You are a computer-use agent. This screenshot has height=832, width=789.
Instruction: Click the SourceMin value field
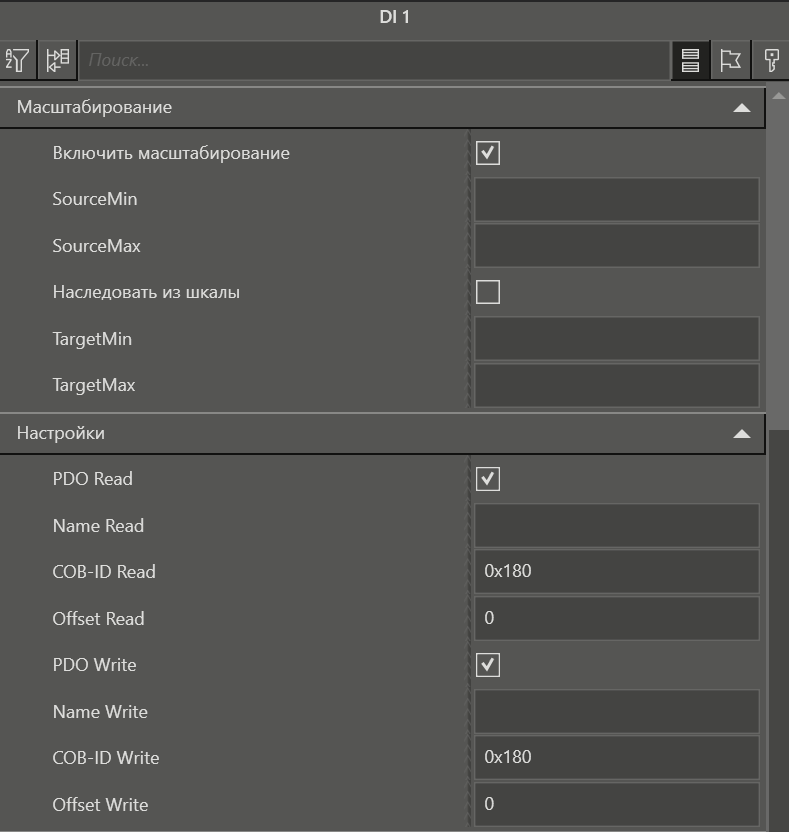pyautogui.click(x=617, y=200)
